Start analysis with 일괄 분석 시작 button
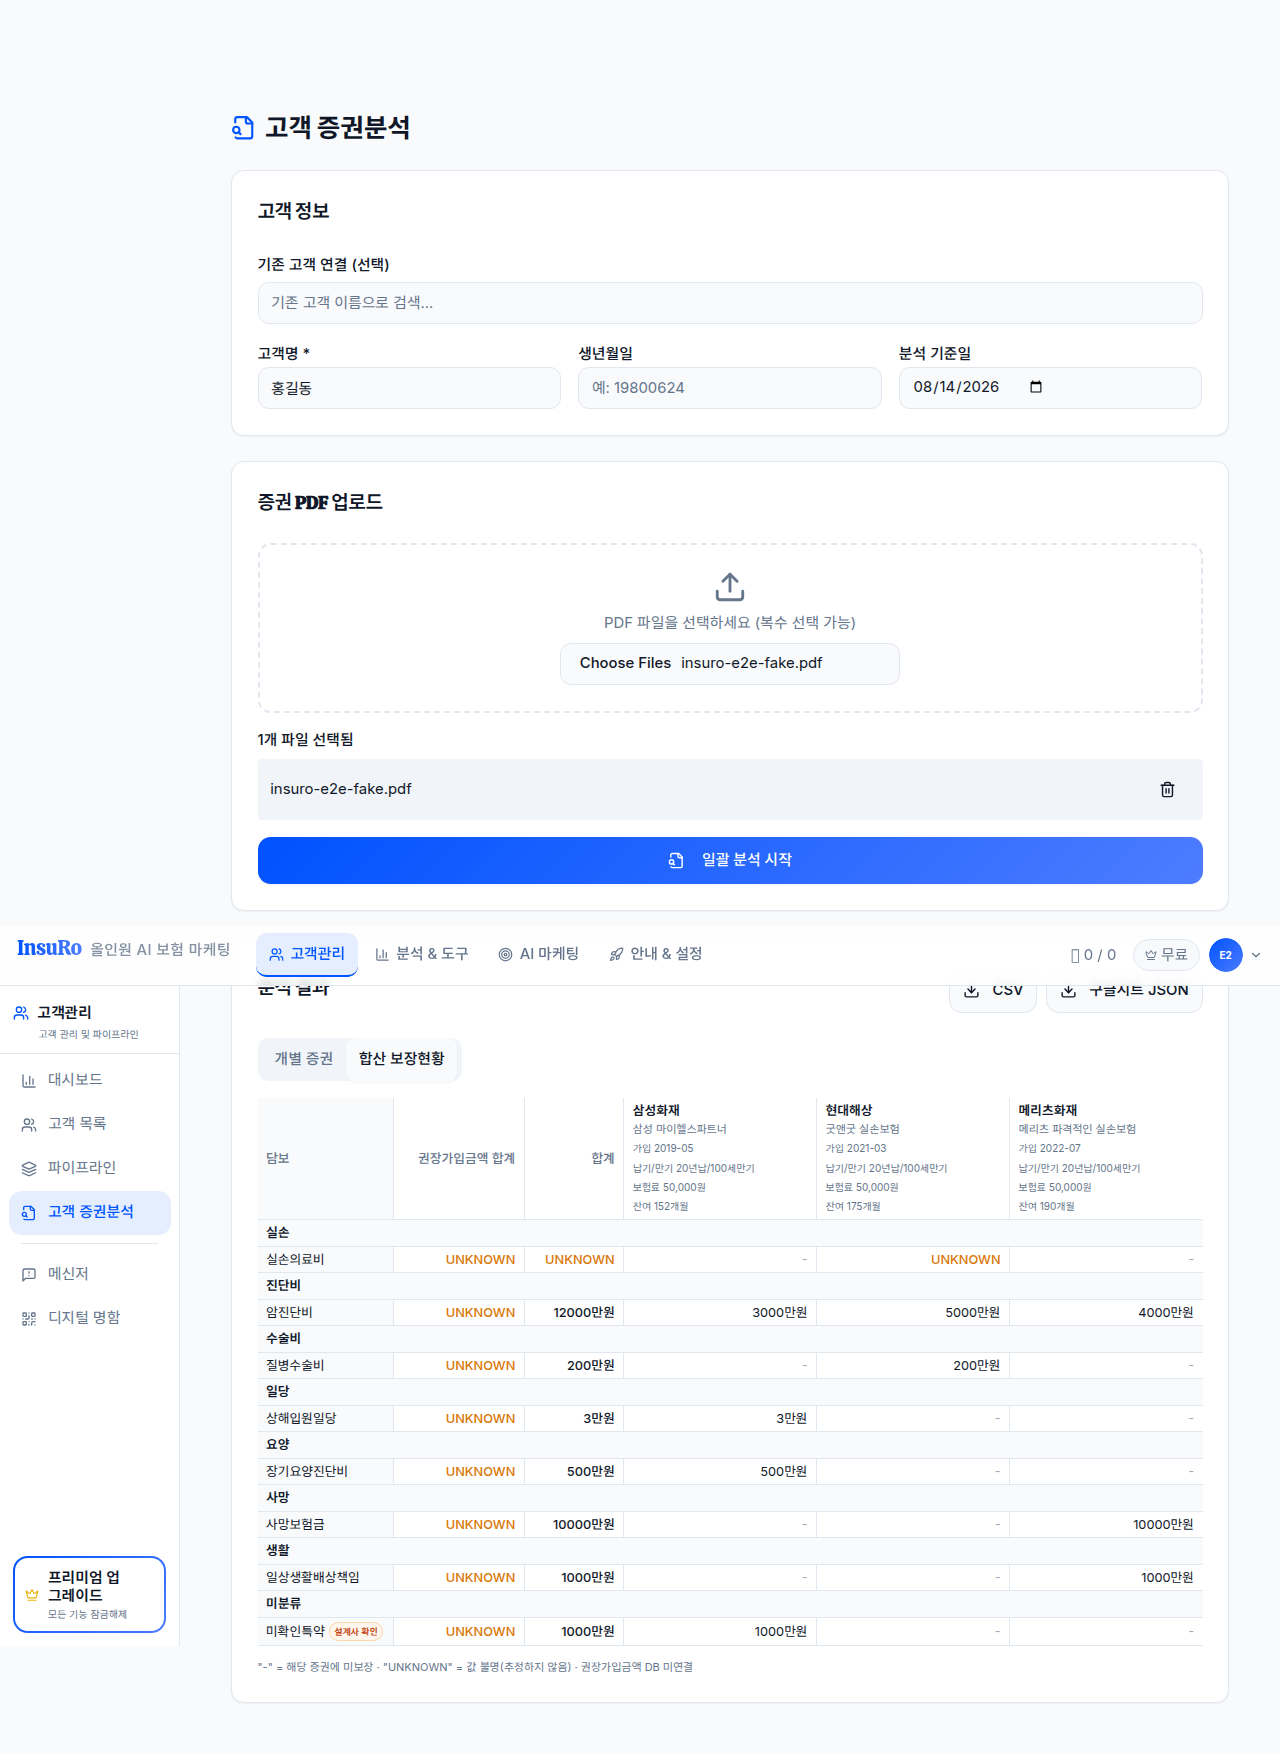 point(730,860)
